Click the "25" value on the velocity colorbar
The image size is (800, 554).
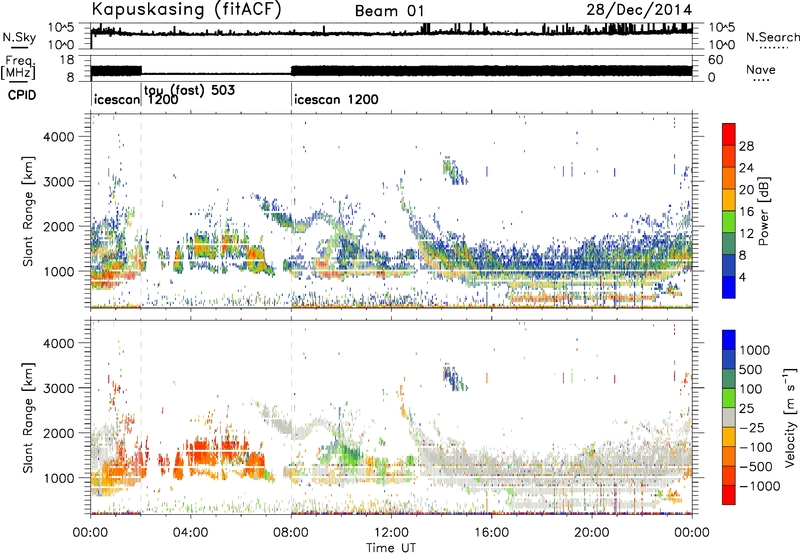point(746,408)
